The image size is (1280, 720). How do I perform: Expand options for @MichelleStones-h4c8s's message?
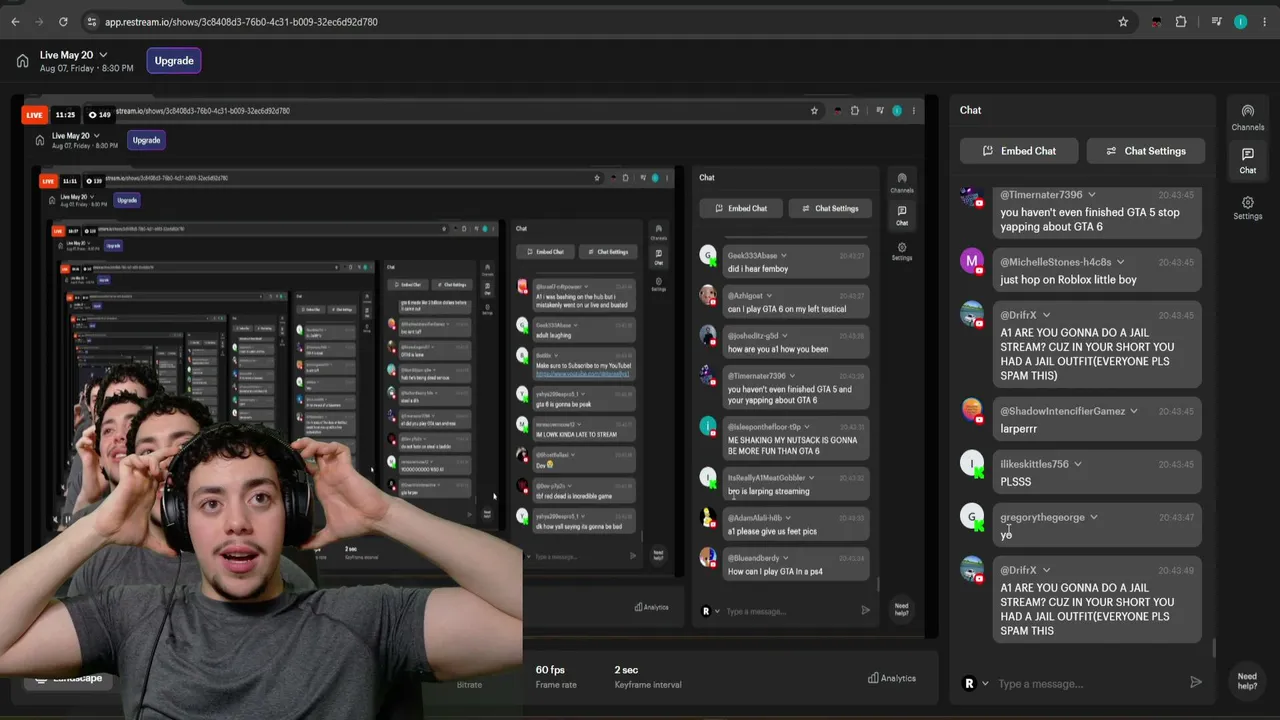pyautogui.click(x=1120, y=262)
